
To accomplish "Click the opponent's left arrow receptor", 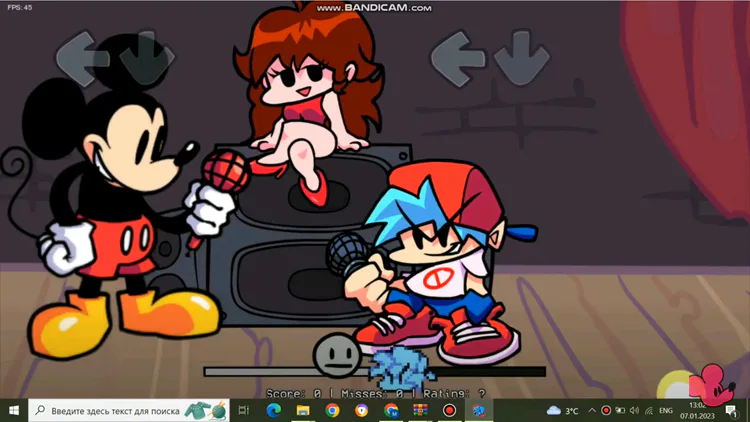I will (x=82, y=59).
